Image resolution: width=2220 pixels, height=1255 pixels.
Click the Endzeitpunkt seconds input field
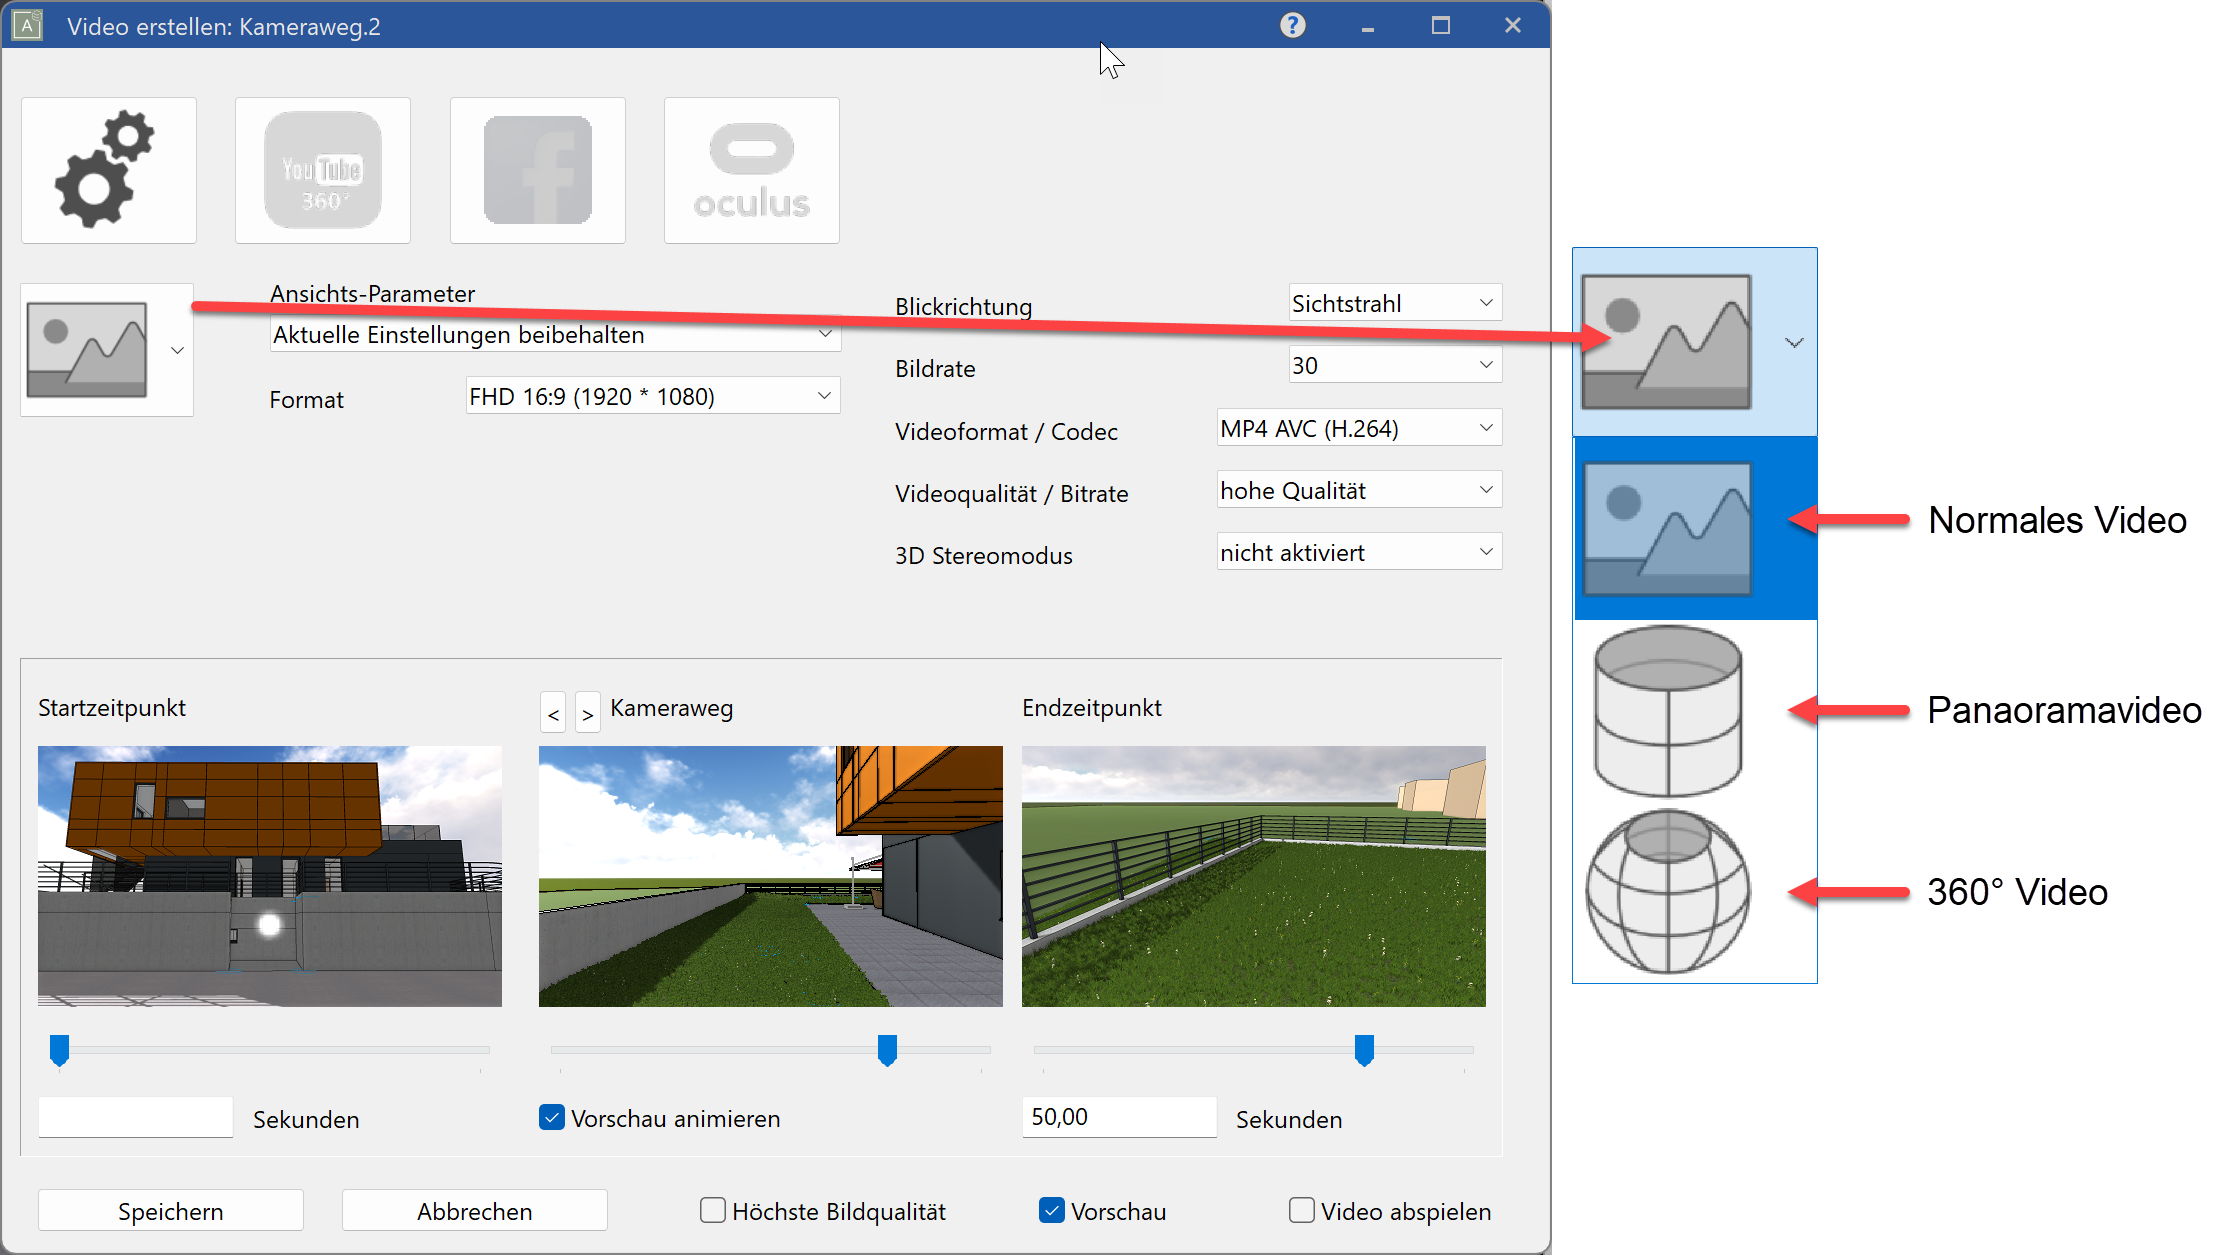click(1119, 1117)
